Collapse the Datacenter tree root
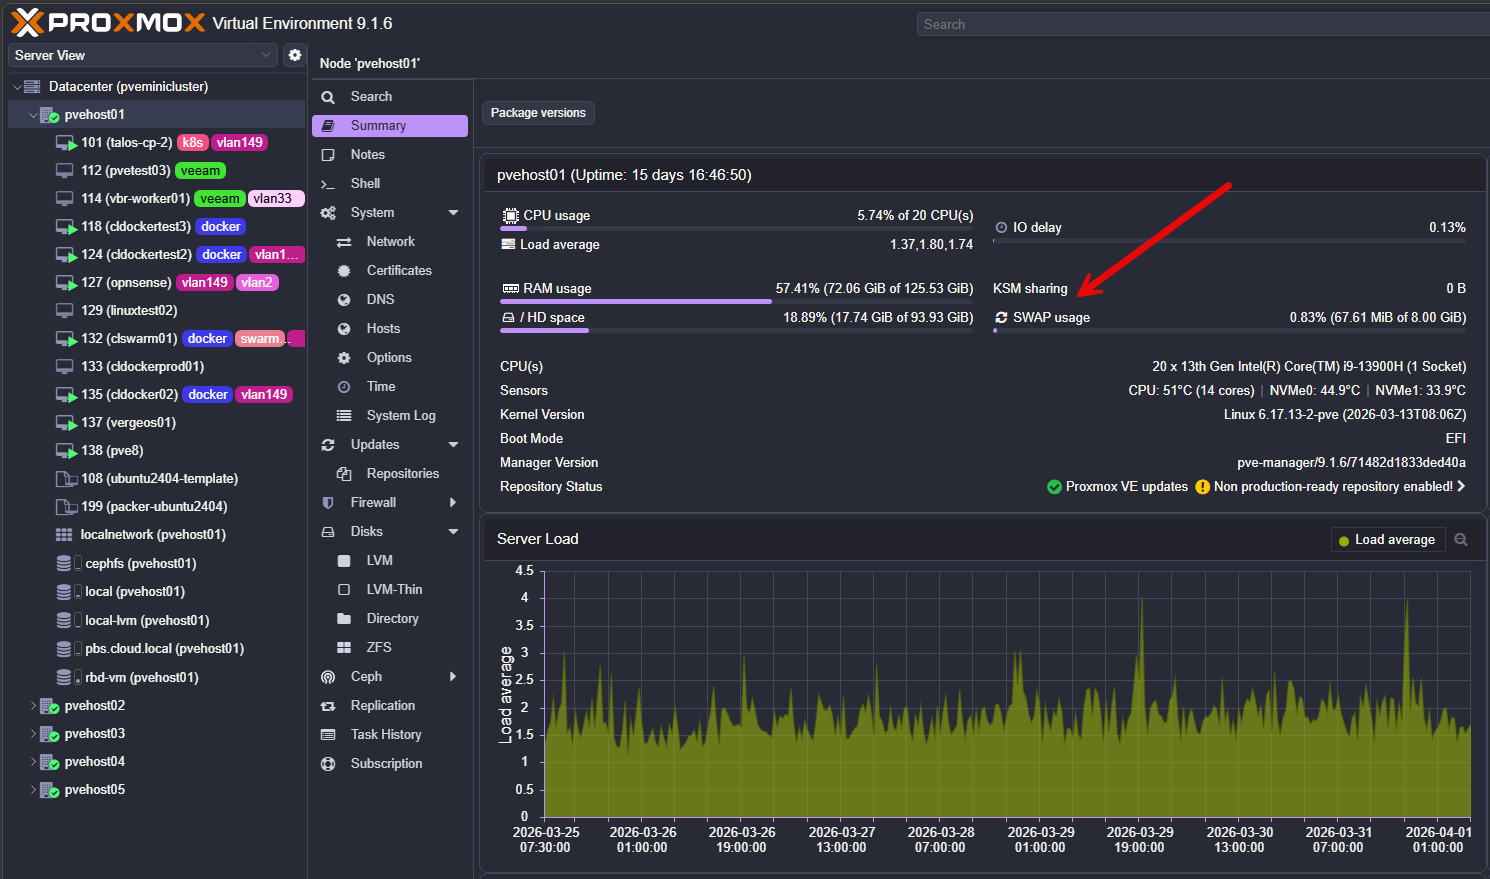The image size is (1490, 879). click(x=17, y=87)
